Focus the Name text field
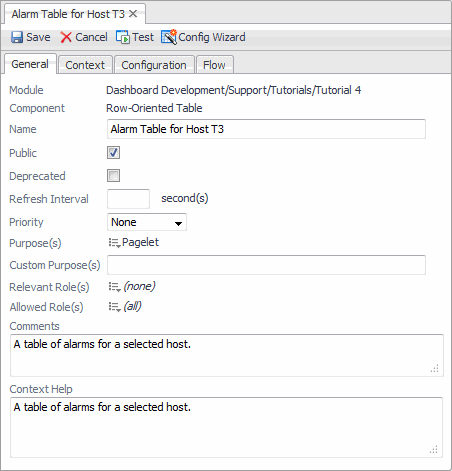 click(x=266, y=129)
